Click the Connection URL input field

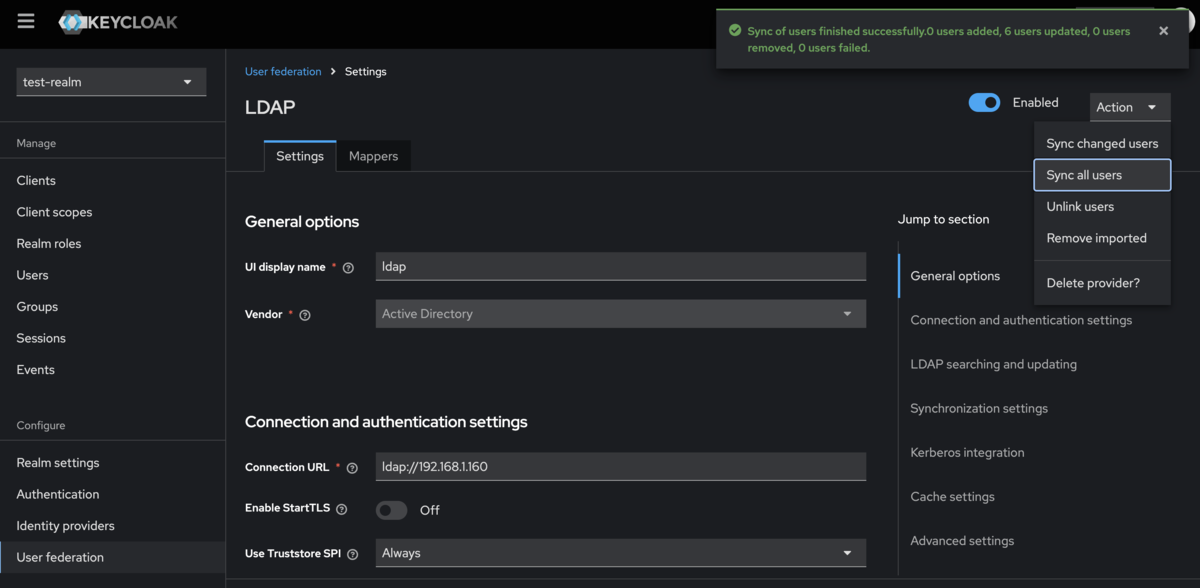coord(620,466)
